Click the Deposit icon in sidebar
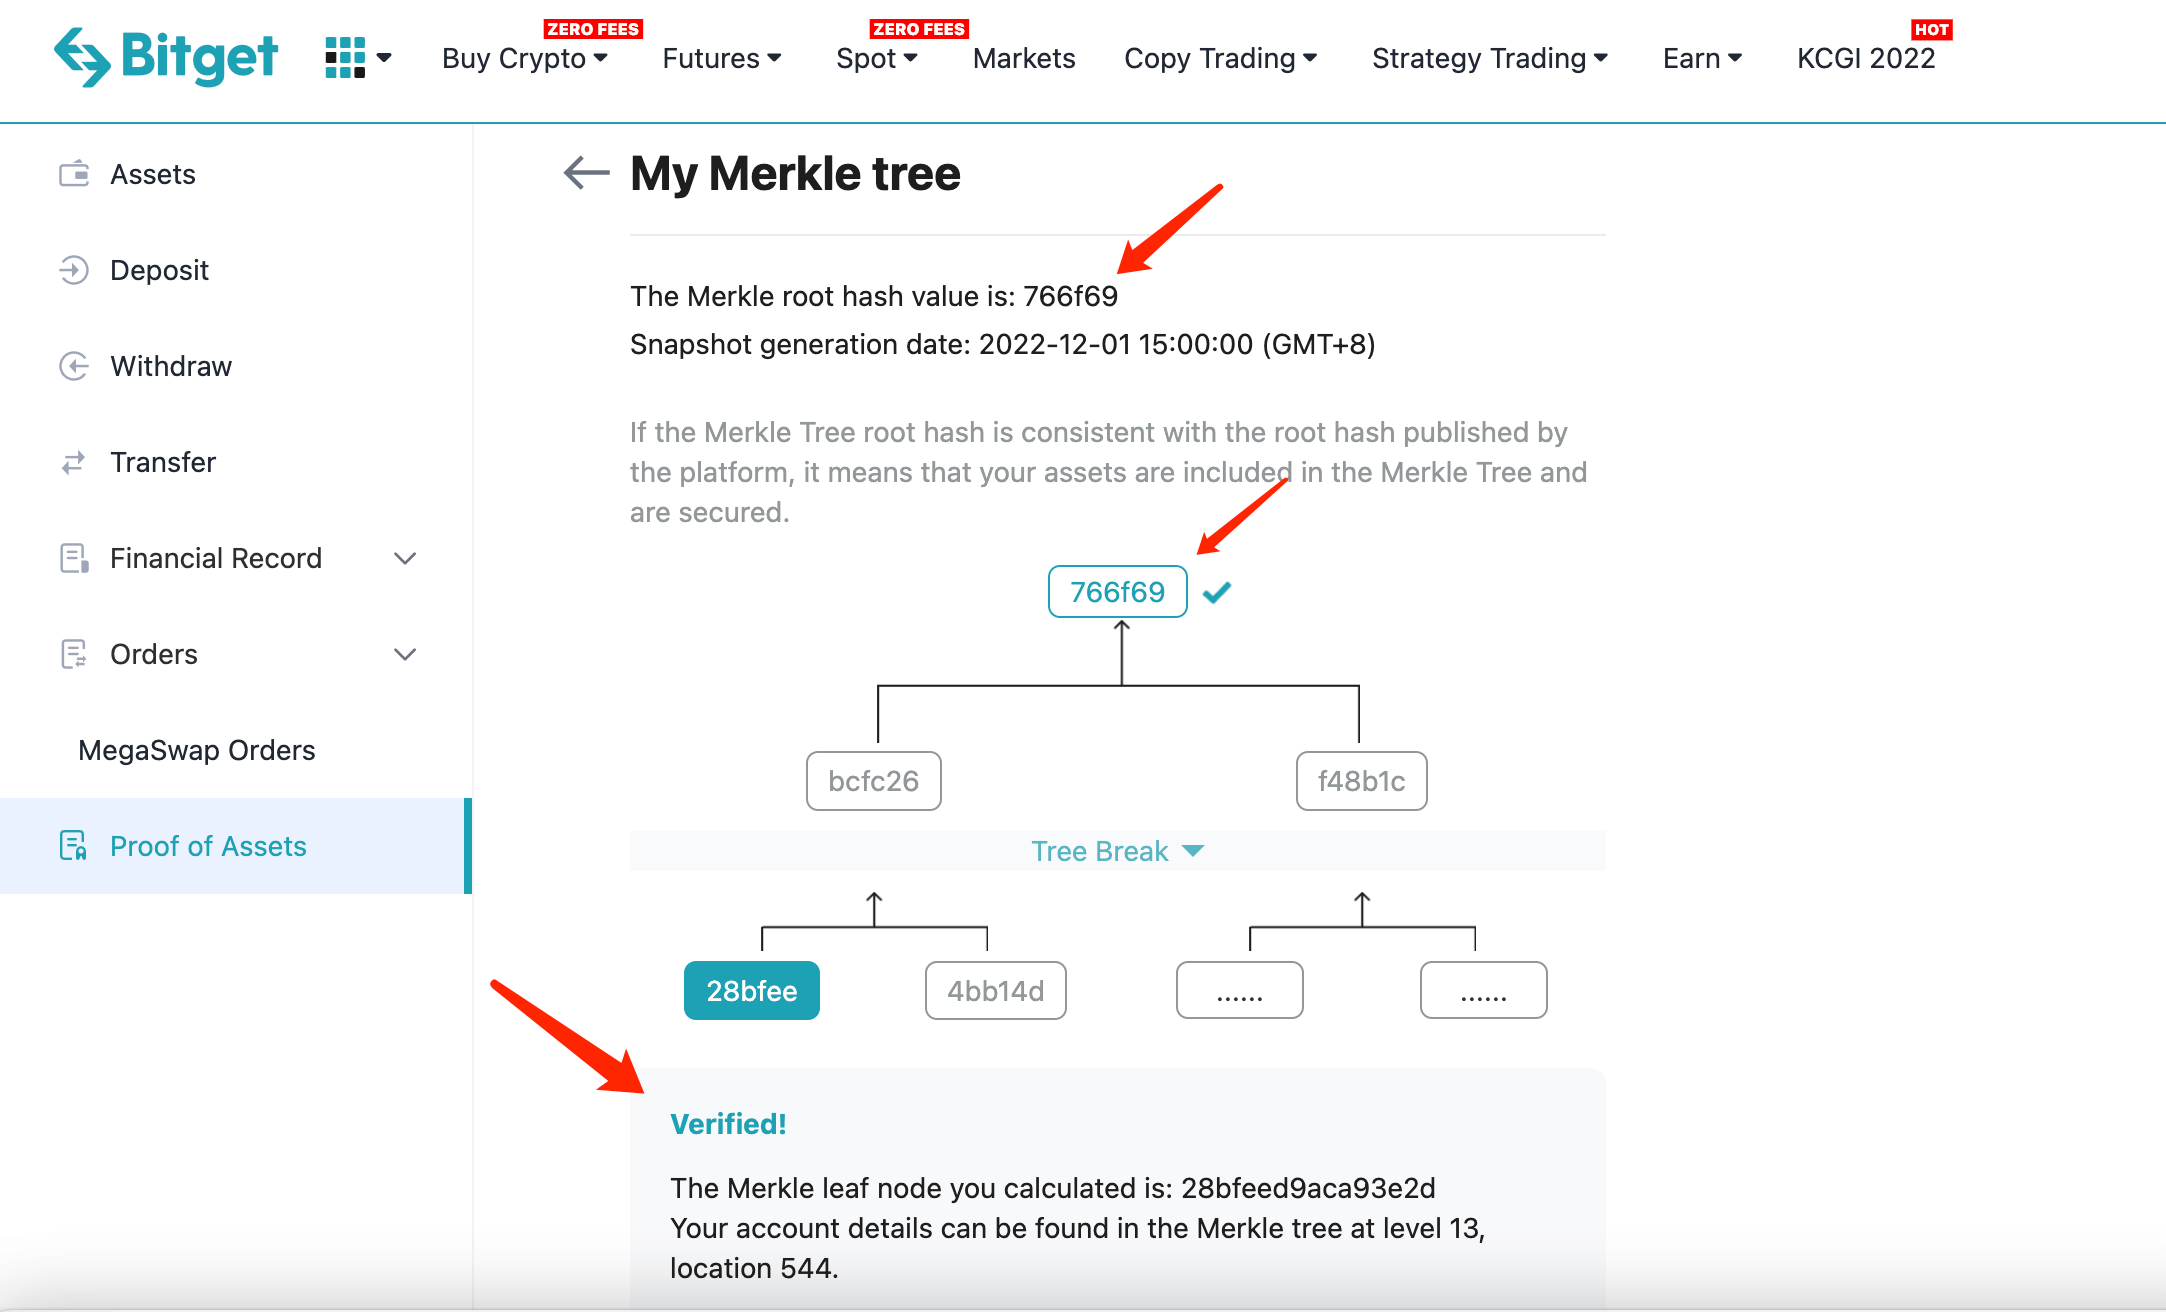Image resolution: width=2166 pixels, height=1312 pixels. point(74,270)
